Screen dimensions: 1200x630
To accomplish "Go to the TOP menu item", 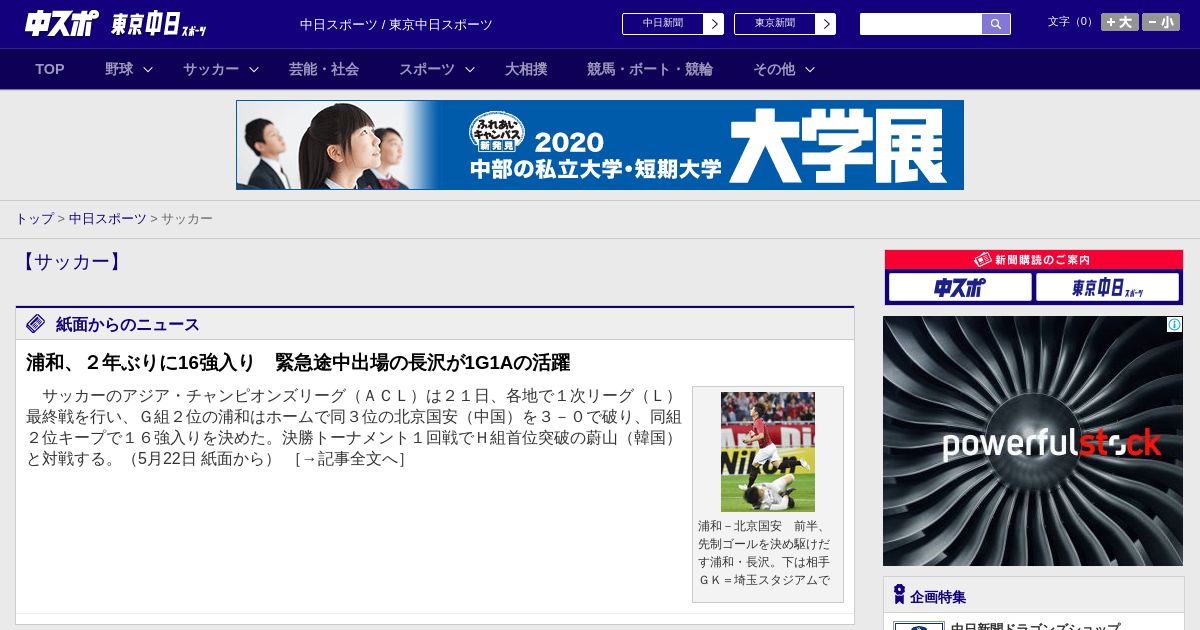I will pos(50,69).
